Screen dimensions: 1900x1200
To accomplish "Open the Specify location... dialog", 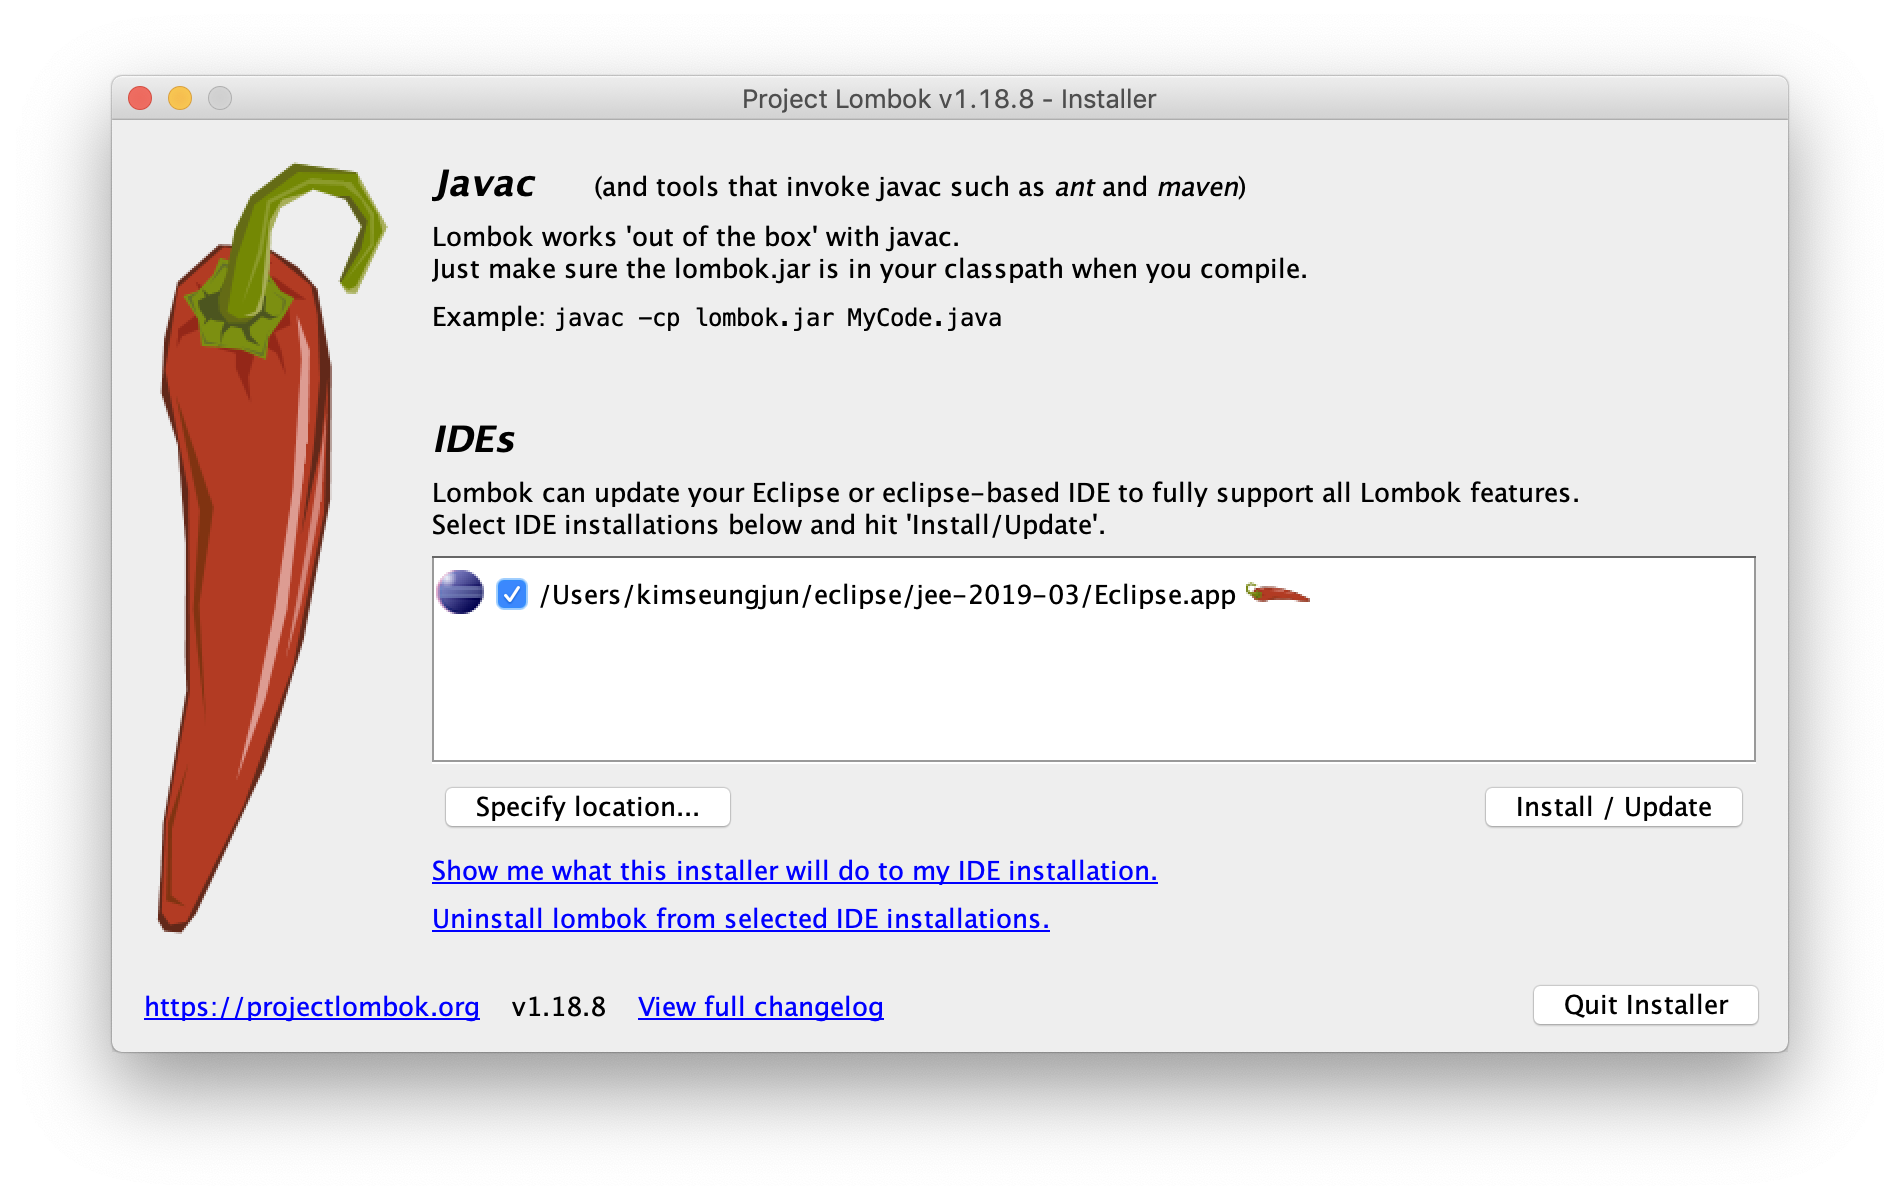I will tap(588, 807).
